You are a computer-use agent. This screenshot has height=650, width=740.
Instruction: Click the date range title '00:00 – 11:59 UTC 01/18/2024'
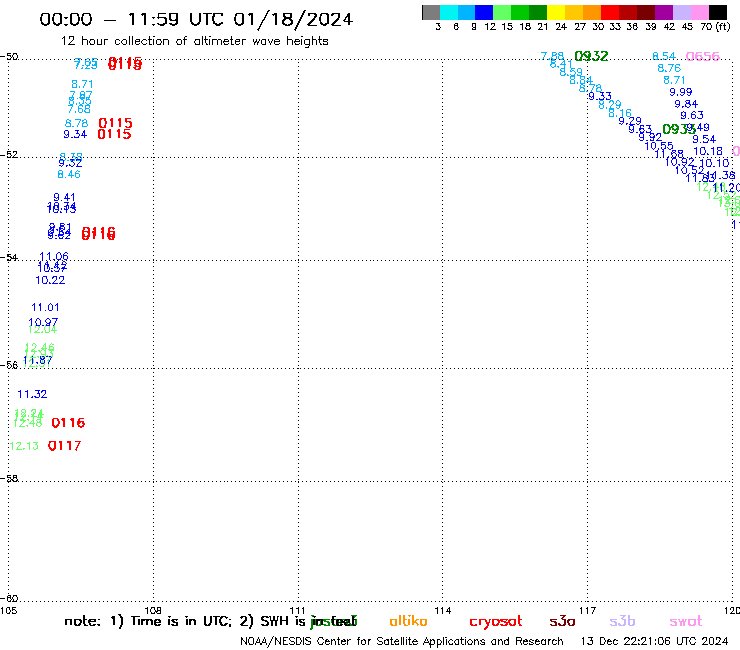coord(196,19)
